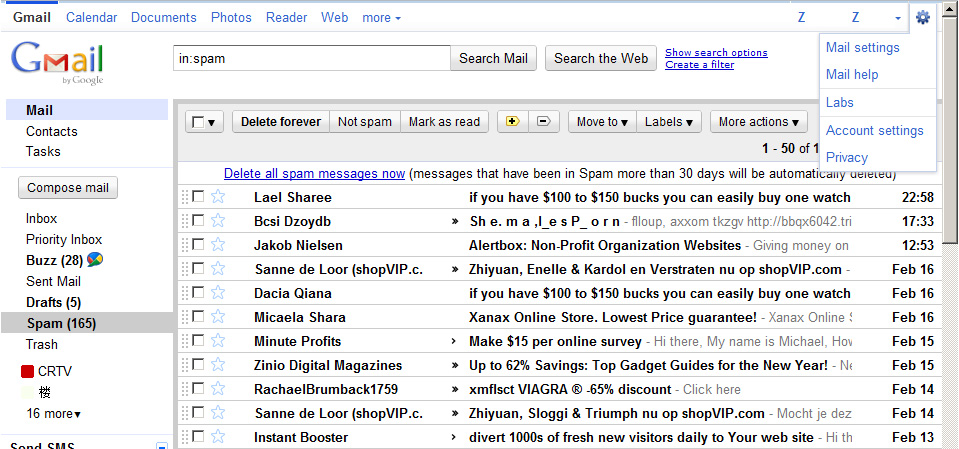Click the Mark as read button

point(444,122)
